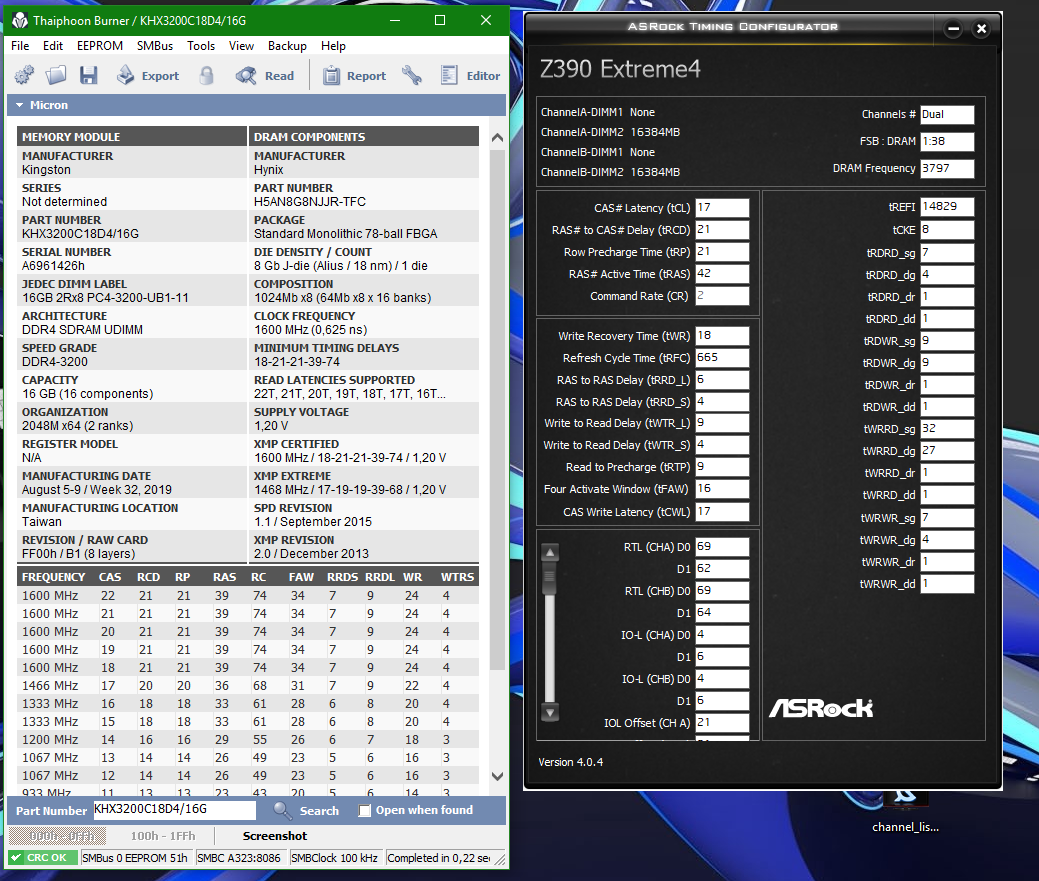
Task: Click the gear settings icon in Thaiphoon toolbar
Action: pyautogui.click(x=25, y=76)
